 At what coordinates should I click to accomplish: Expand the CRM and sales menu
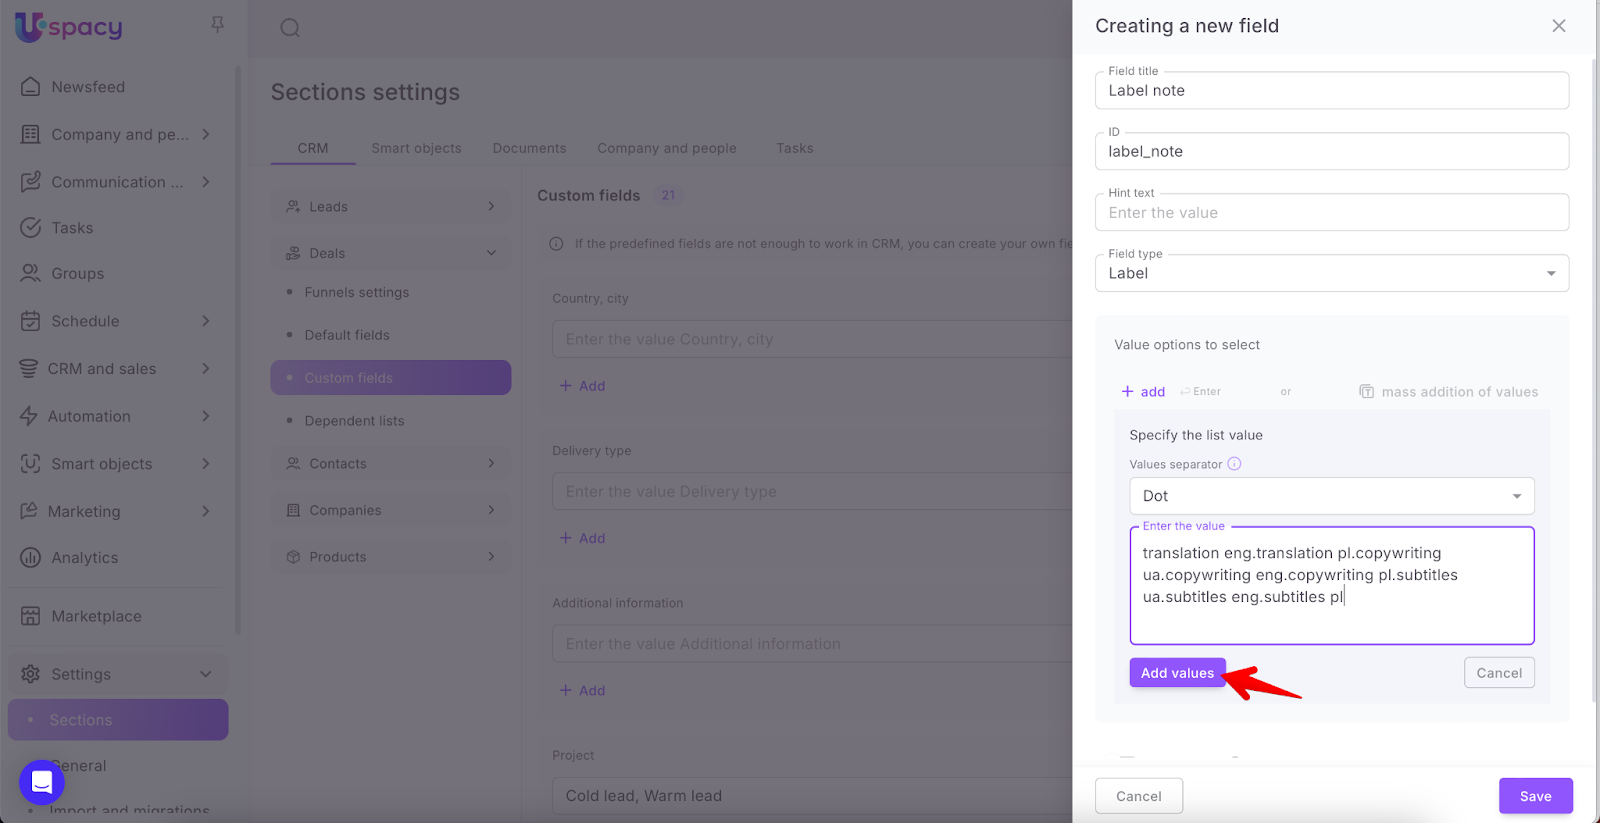coord(206,369)
